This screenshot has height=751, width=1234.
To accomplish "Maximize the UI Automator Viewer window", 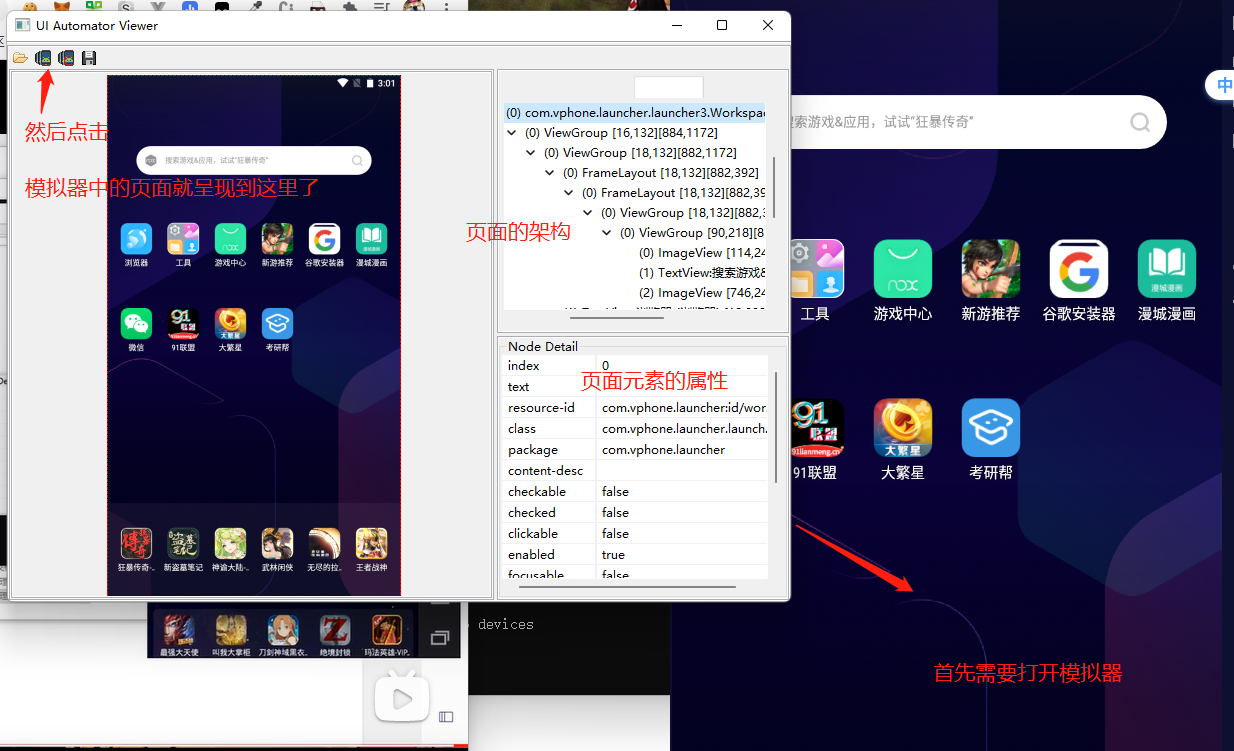I will point(722,25).
